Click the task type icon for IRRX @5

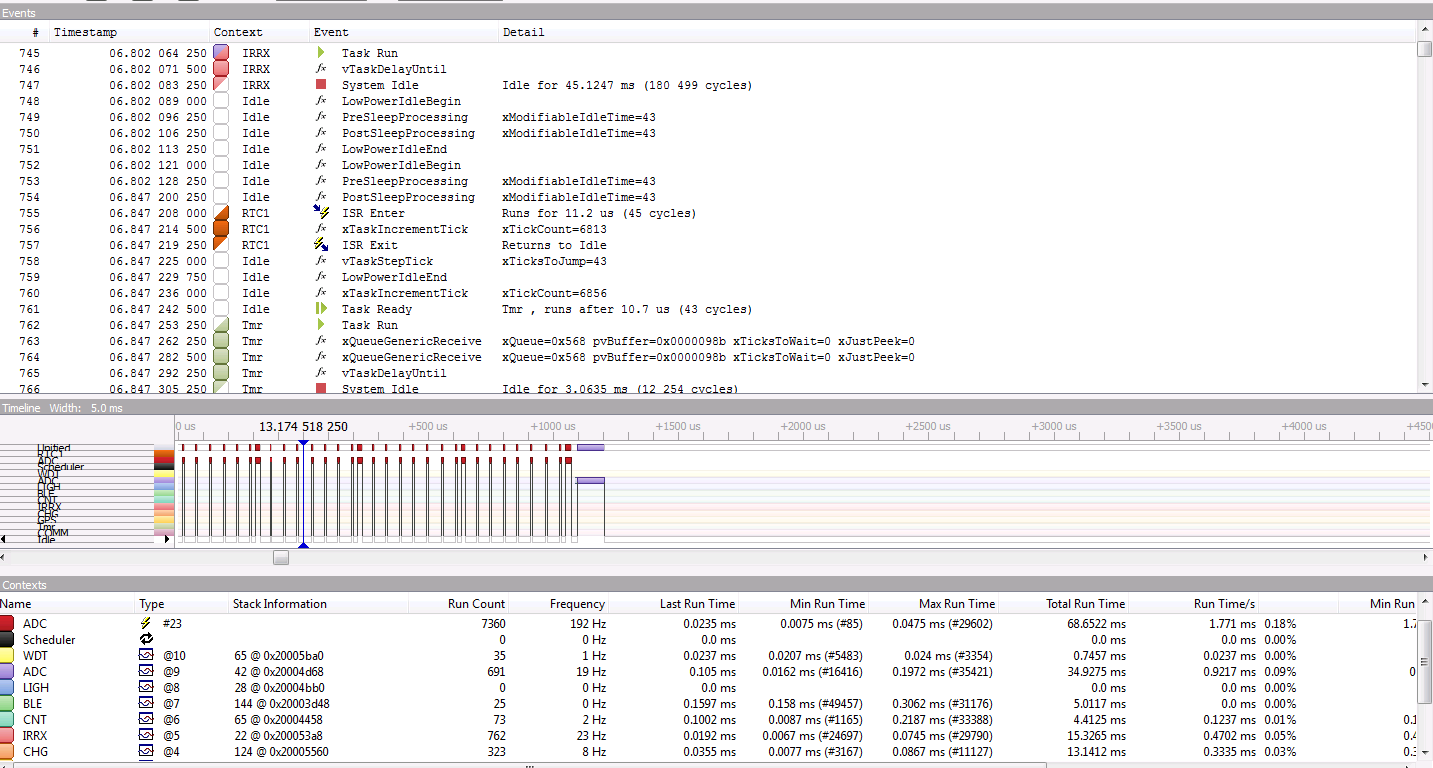click(146, 735)
